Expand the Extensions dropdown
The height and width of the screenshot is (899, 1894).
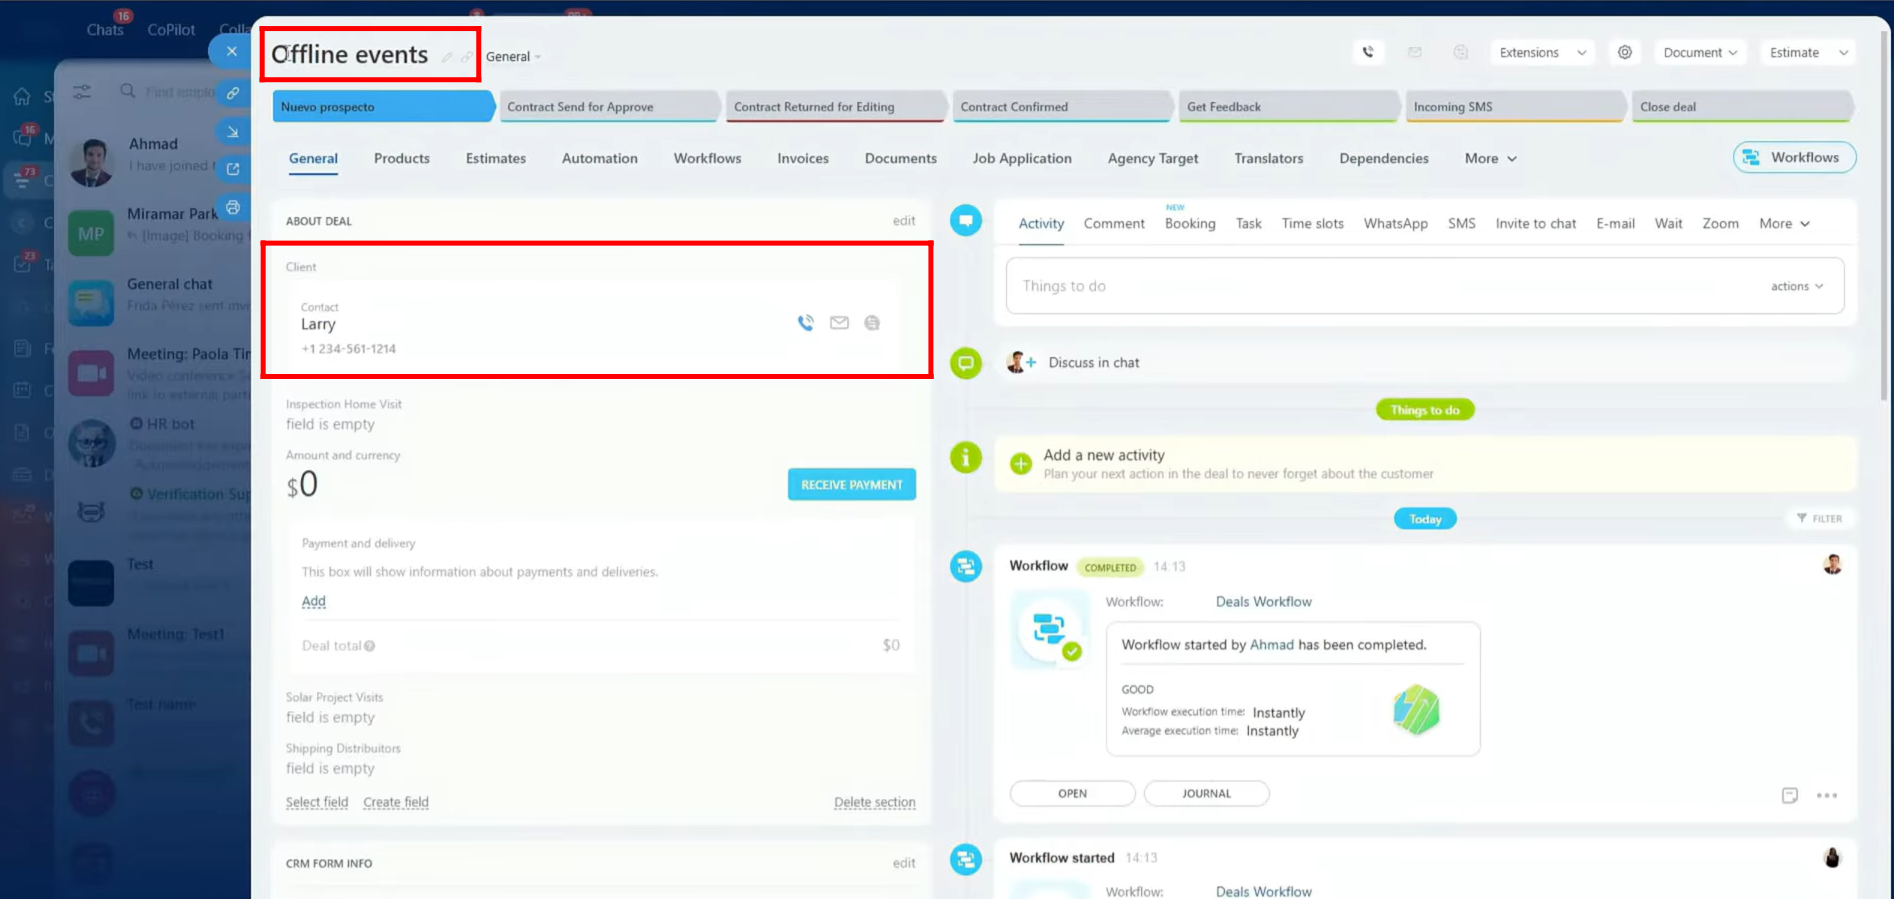click(x=1541, y=53)
